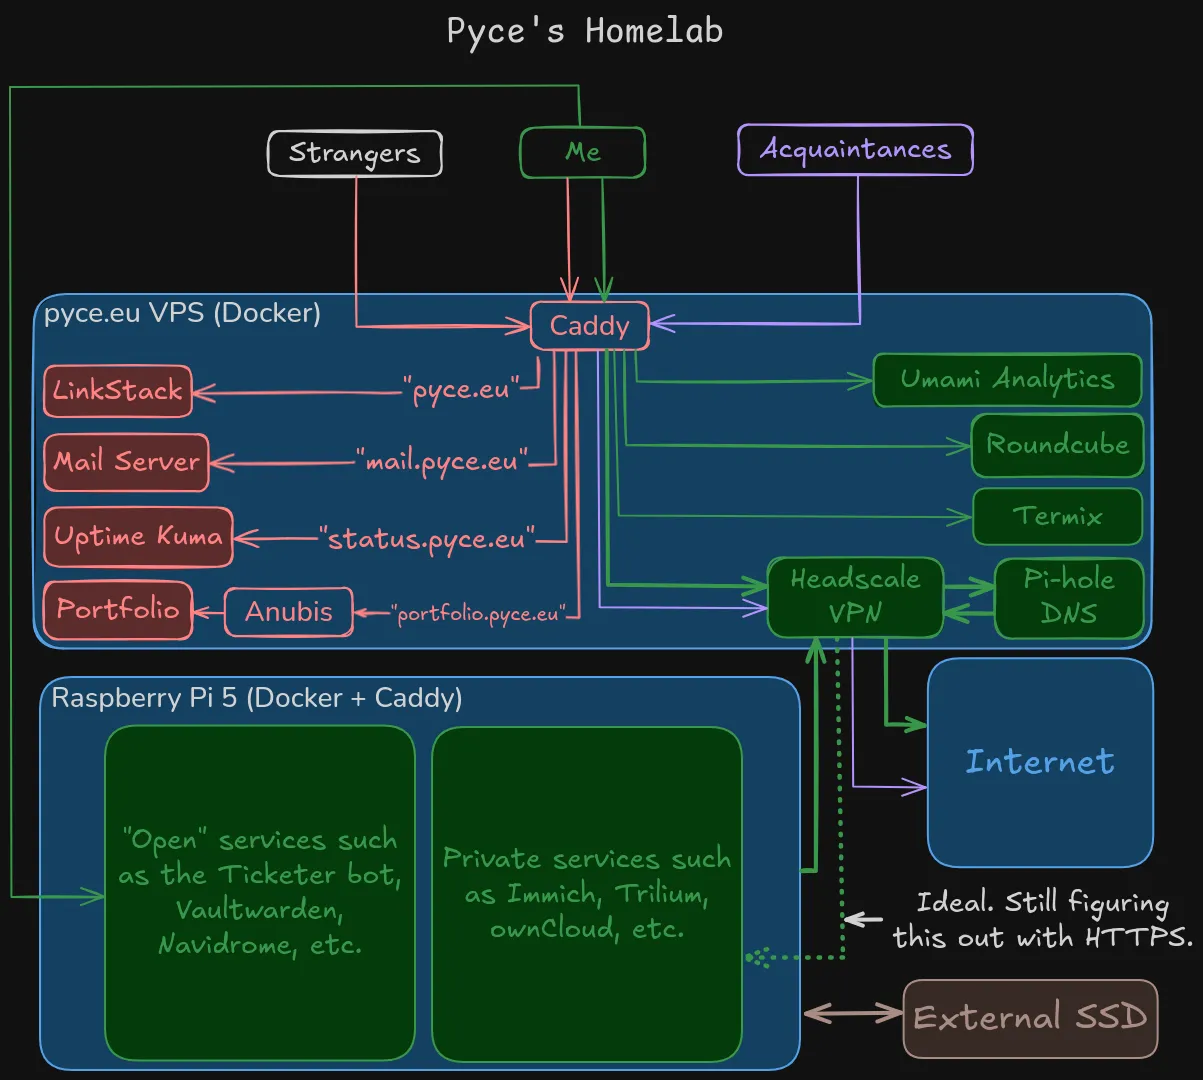Click the Uptime Kuma box
The width and height of the screenshot is (1203, 1080).
138,537
